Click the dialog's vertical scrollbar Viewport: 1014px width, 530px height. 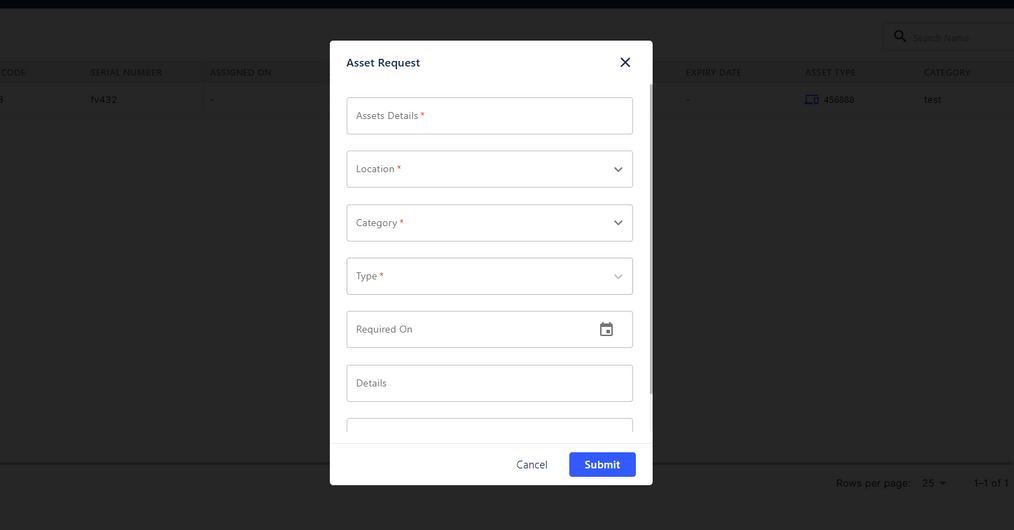(x=651, y=240)
